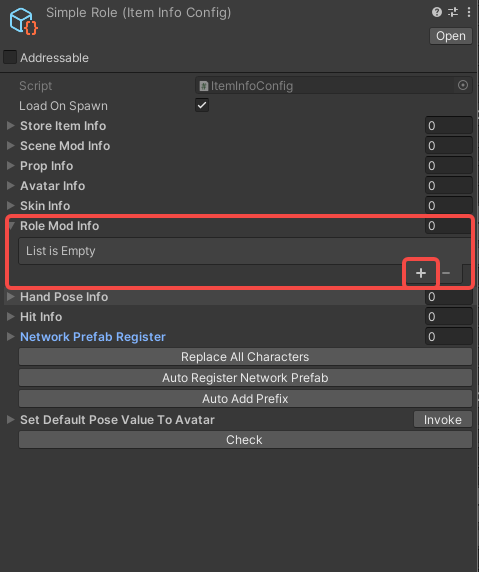
Task: Click Auto Register Network Prefab button
Action: 245,378
